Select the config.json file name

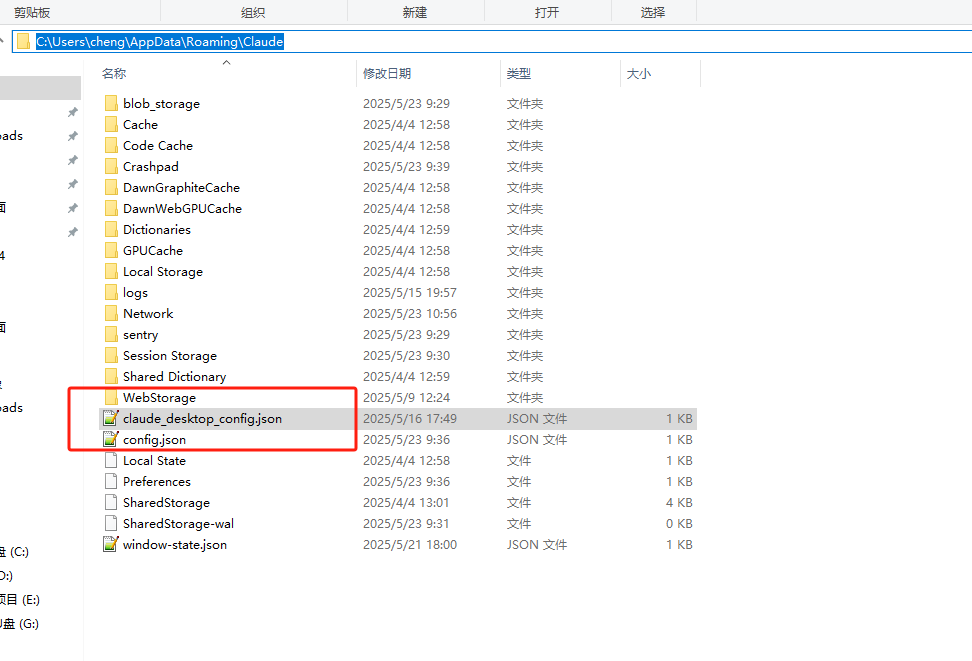coord(154,440)
